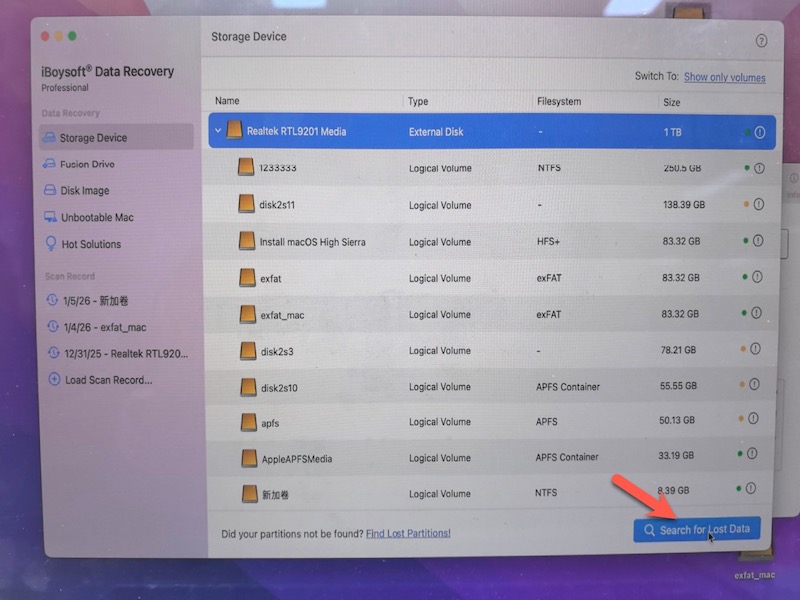The image size is (800, 600).
Task: Click the Search for Lost Data button
Action: click(x=696, y=530)
